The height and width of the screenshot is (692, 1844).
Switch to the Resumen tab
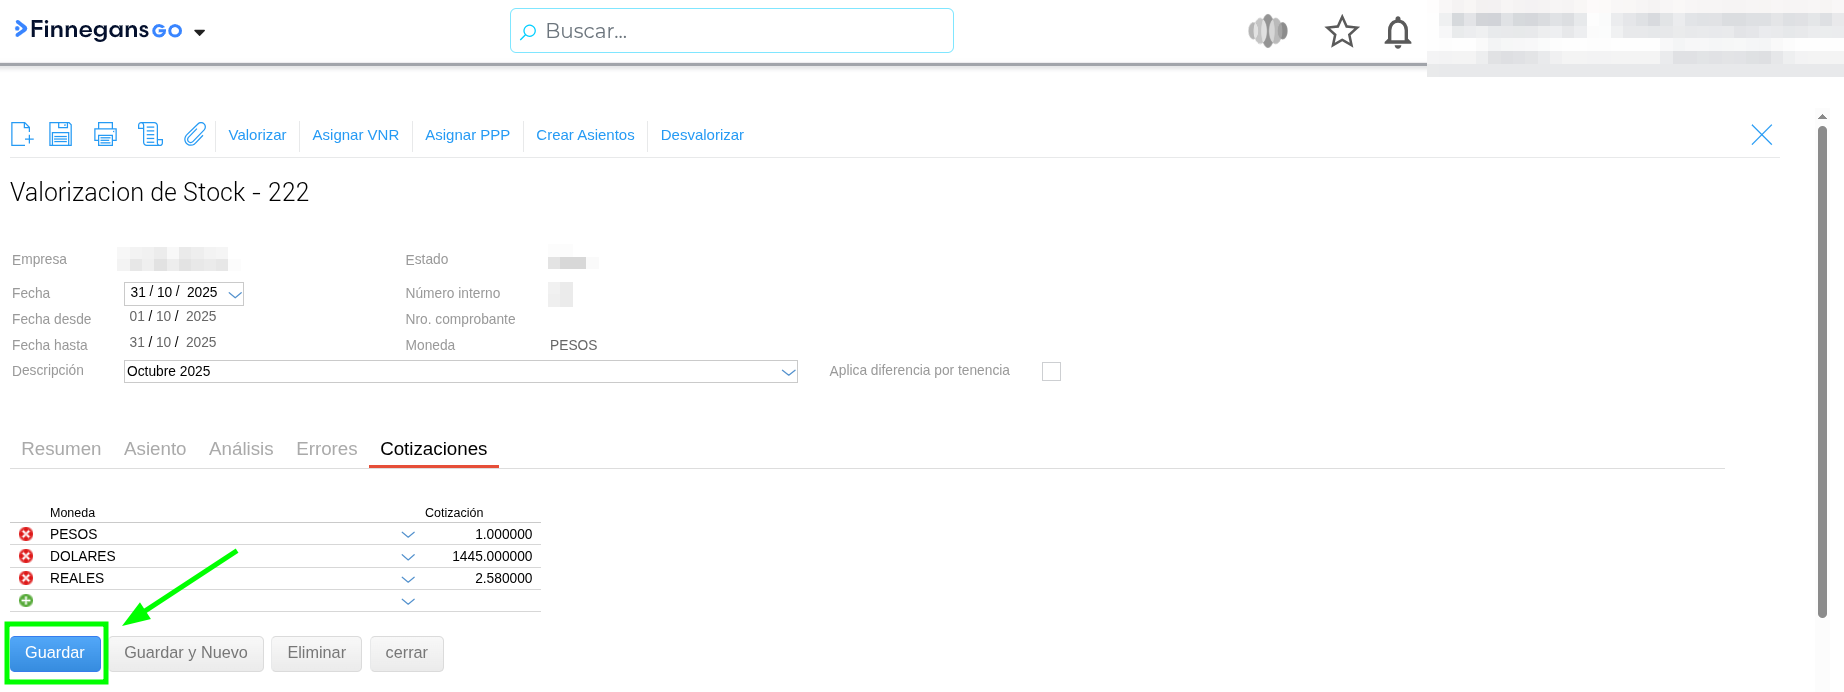click(61, 449)
